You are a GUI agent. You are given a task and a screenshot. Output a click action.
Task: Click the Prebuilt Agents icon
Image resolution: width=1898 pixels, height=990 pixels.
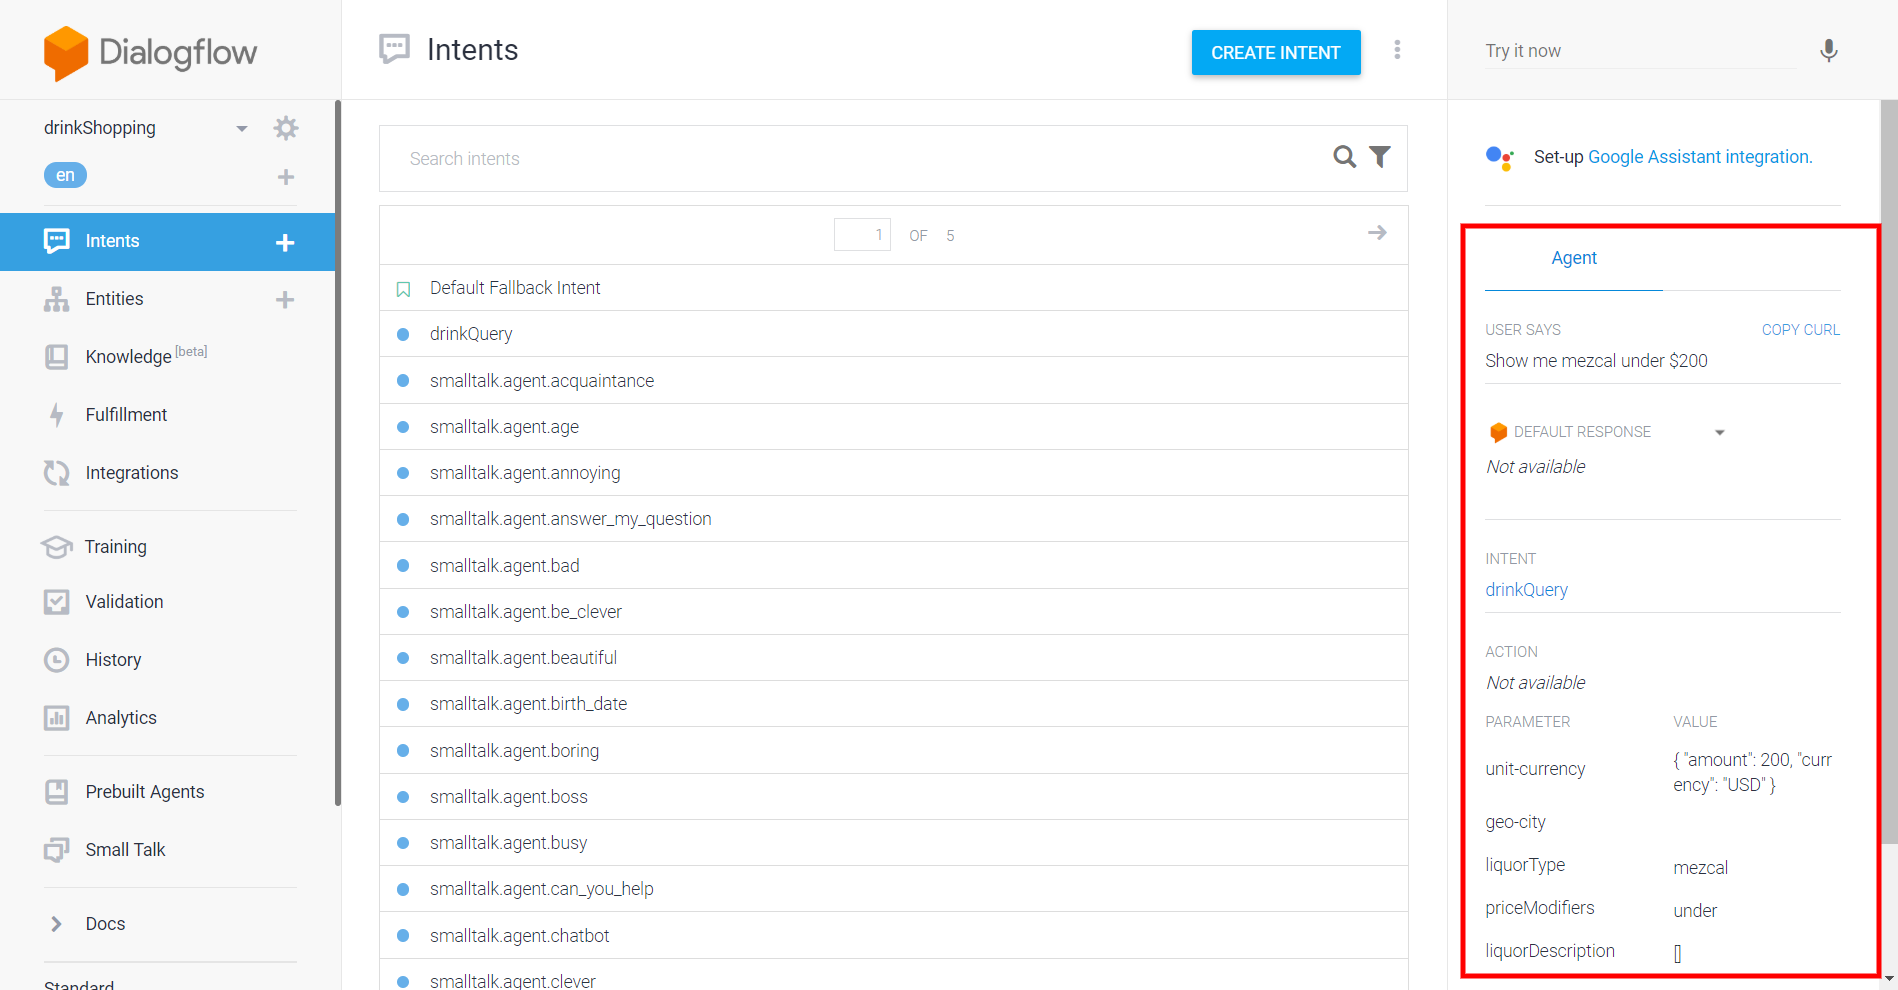click(x=57, y=792)
